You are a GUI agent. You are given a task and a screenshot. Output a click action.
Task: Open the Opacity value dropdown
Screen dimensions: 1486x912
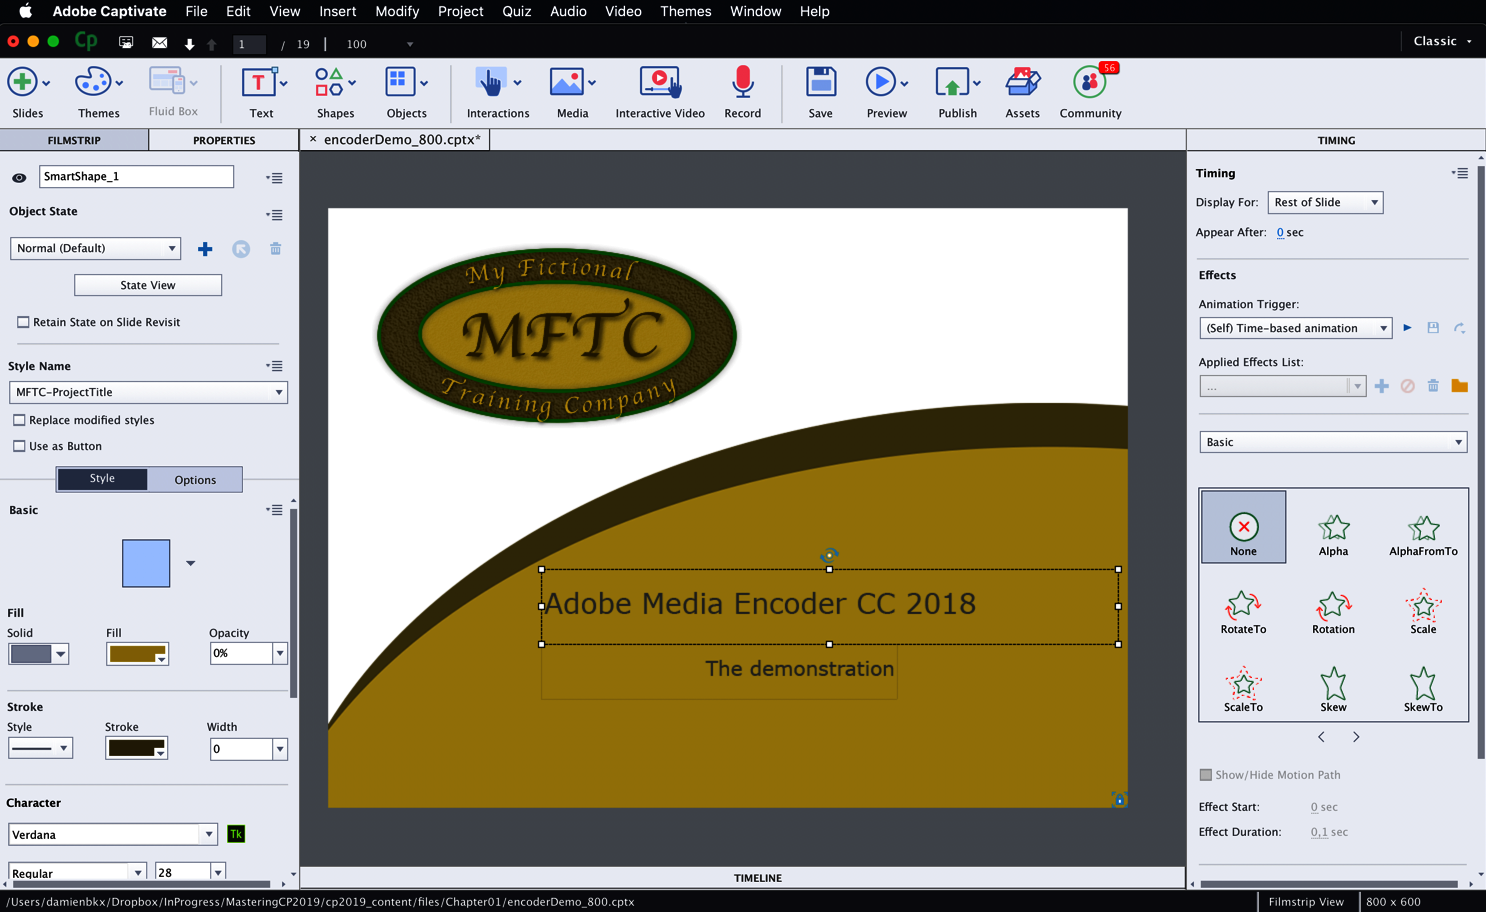click(279, 653)
